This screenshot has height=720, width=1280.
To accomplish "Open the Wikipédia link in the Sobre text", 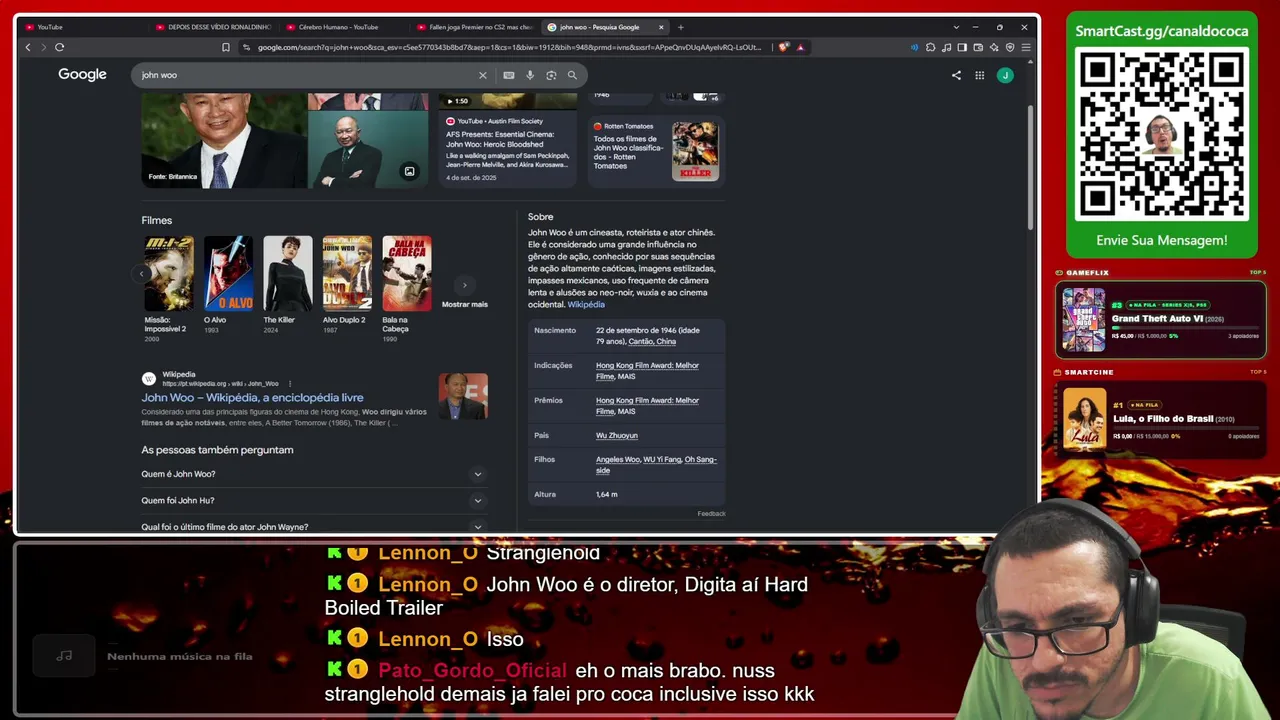I will [586, 304].
